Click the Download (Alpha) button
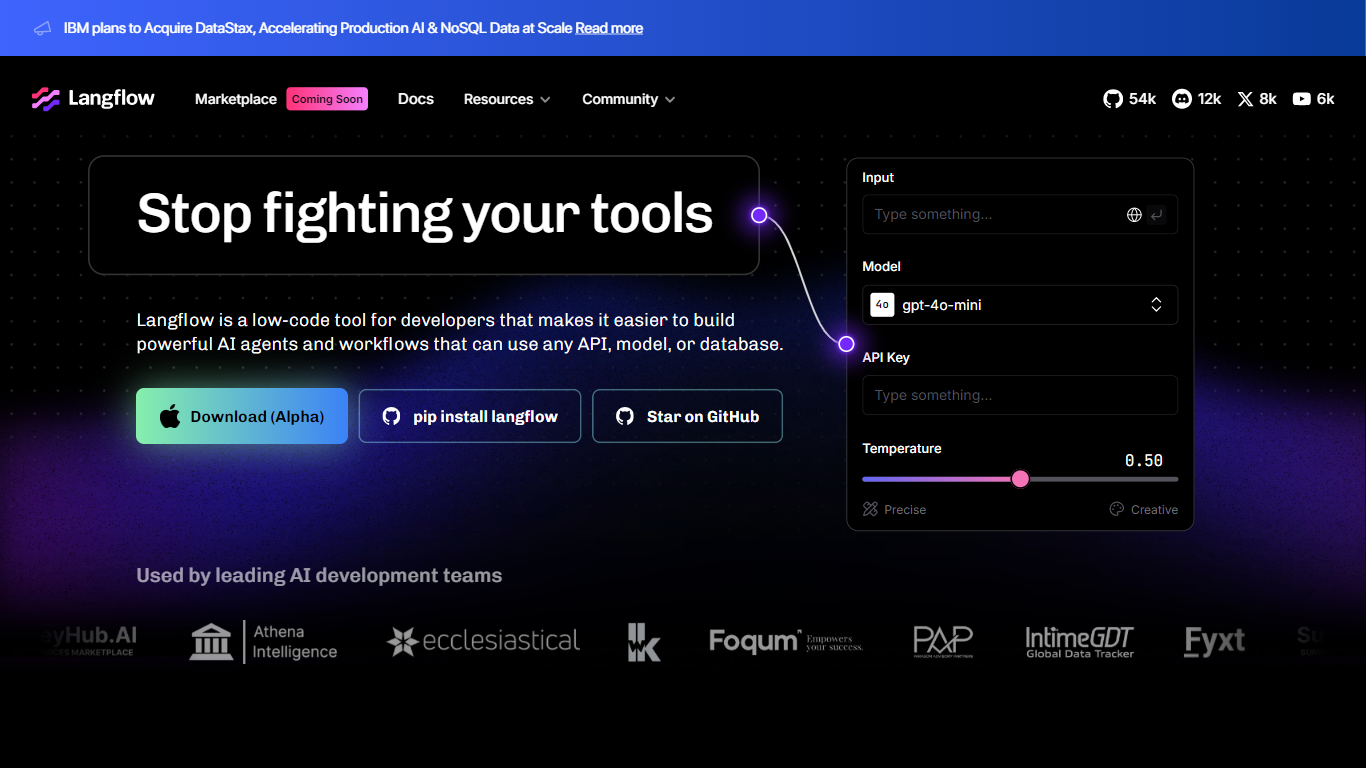1366x768 pixels. point(242,416)
